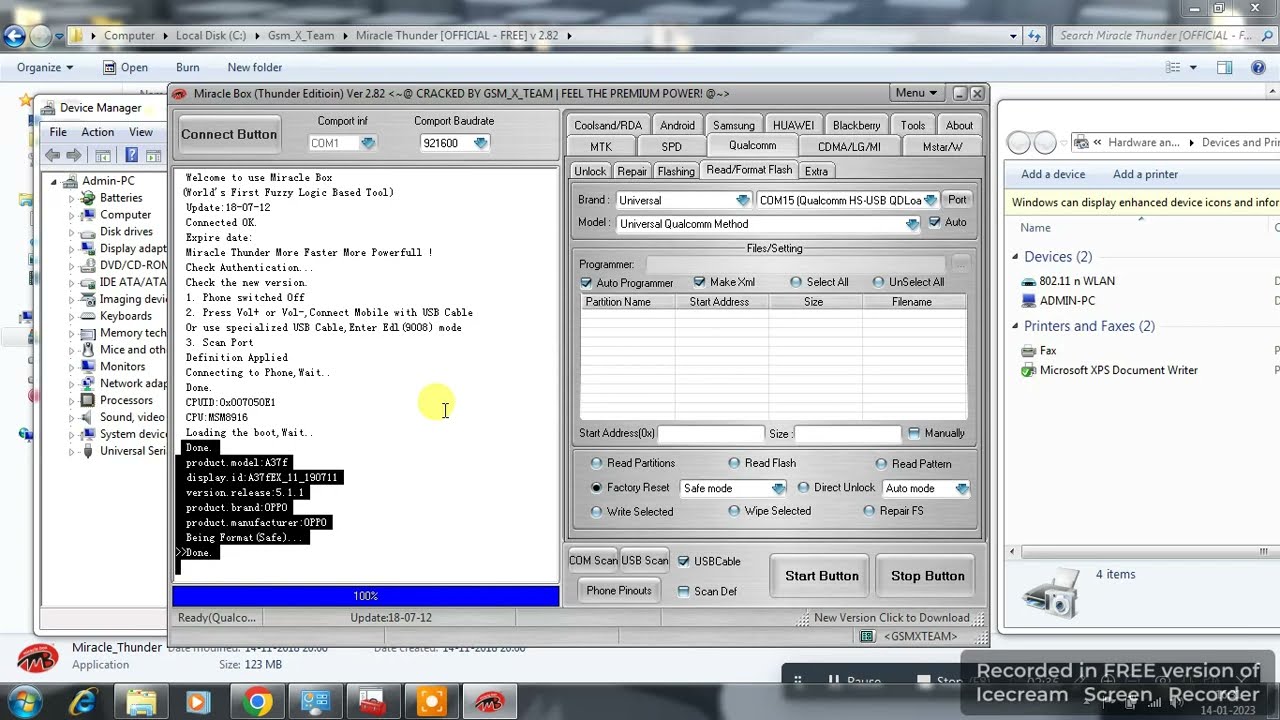Select the Factory Reset radio button

coord(597,488)
